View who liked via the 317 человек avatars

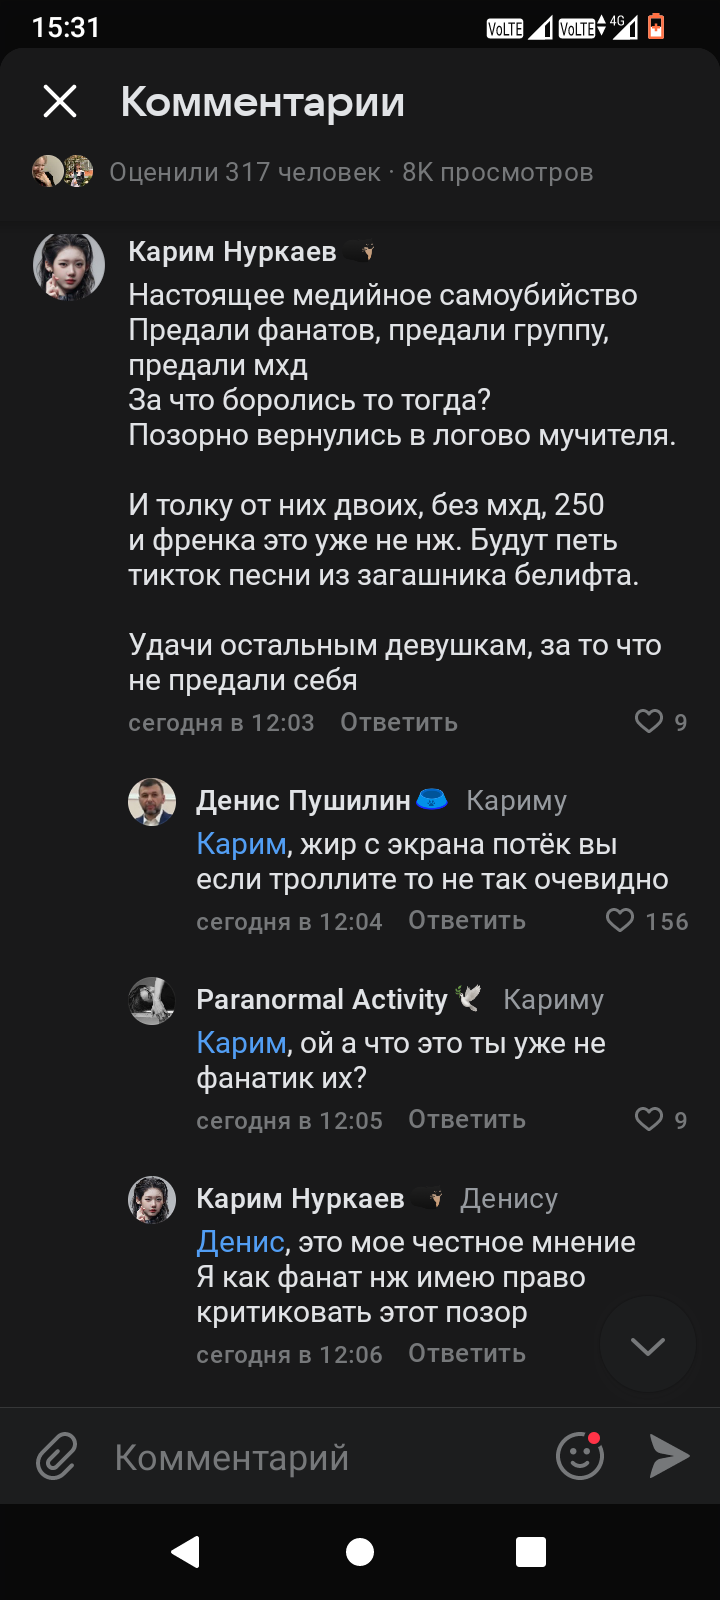click(63, 171)
